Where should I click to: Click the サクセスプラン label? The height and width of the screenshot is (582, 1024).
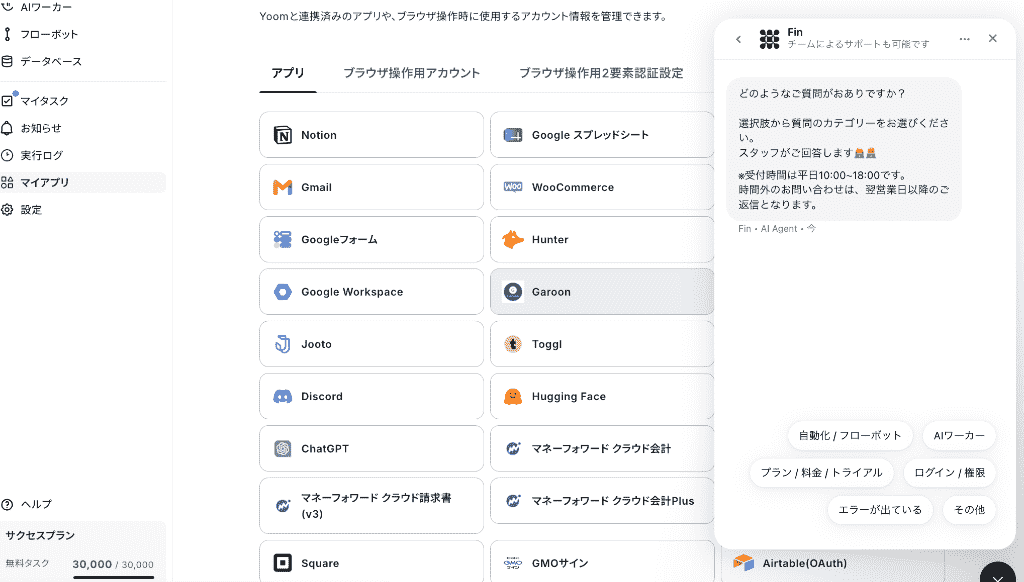click(40, 536)
